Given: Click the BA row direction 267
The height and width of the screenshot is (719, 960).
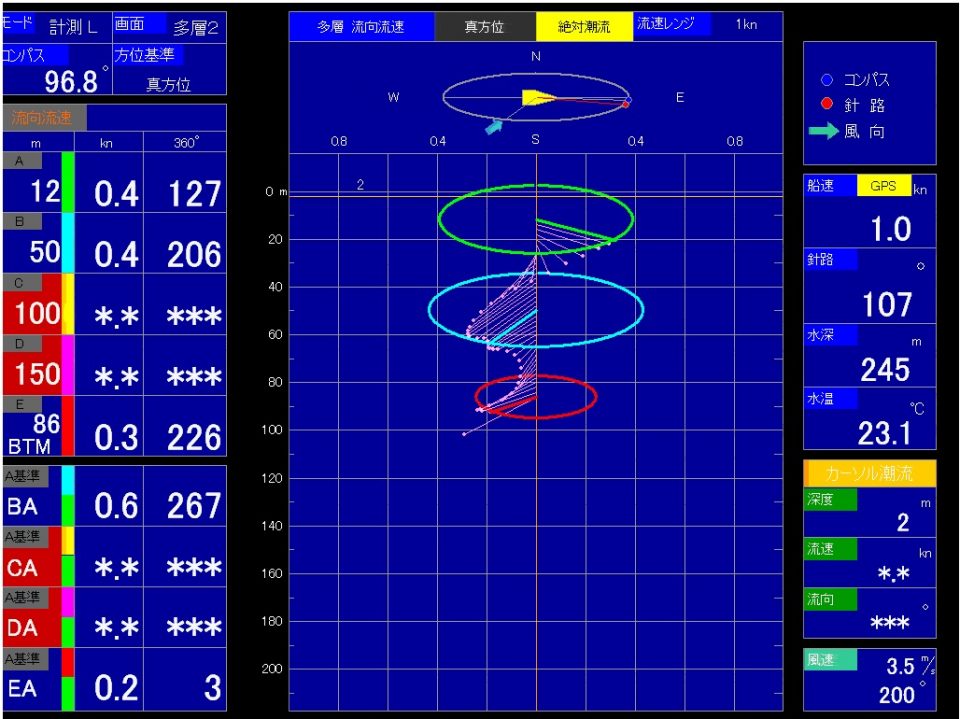Looking at the screenshot, I should point(194,505).
